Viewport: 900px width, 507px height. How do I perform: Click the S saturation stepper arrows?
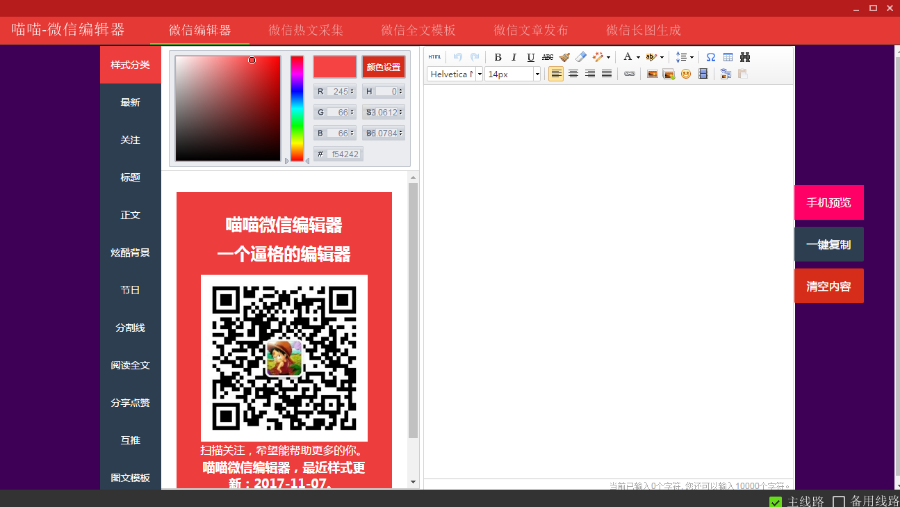401,112
